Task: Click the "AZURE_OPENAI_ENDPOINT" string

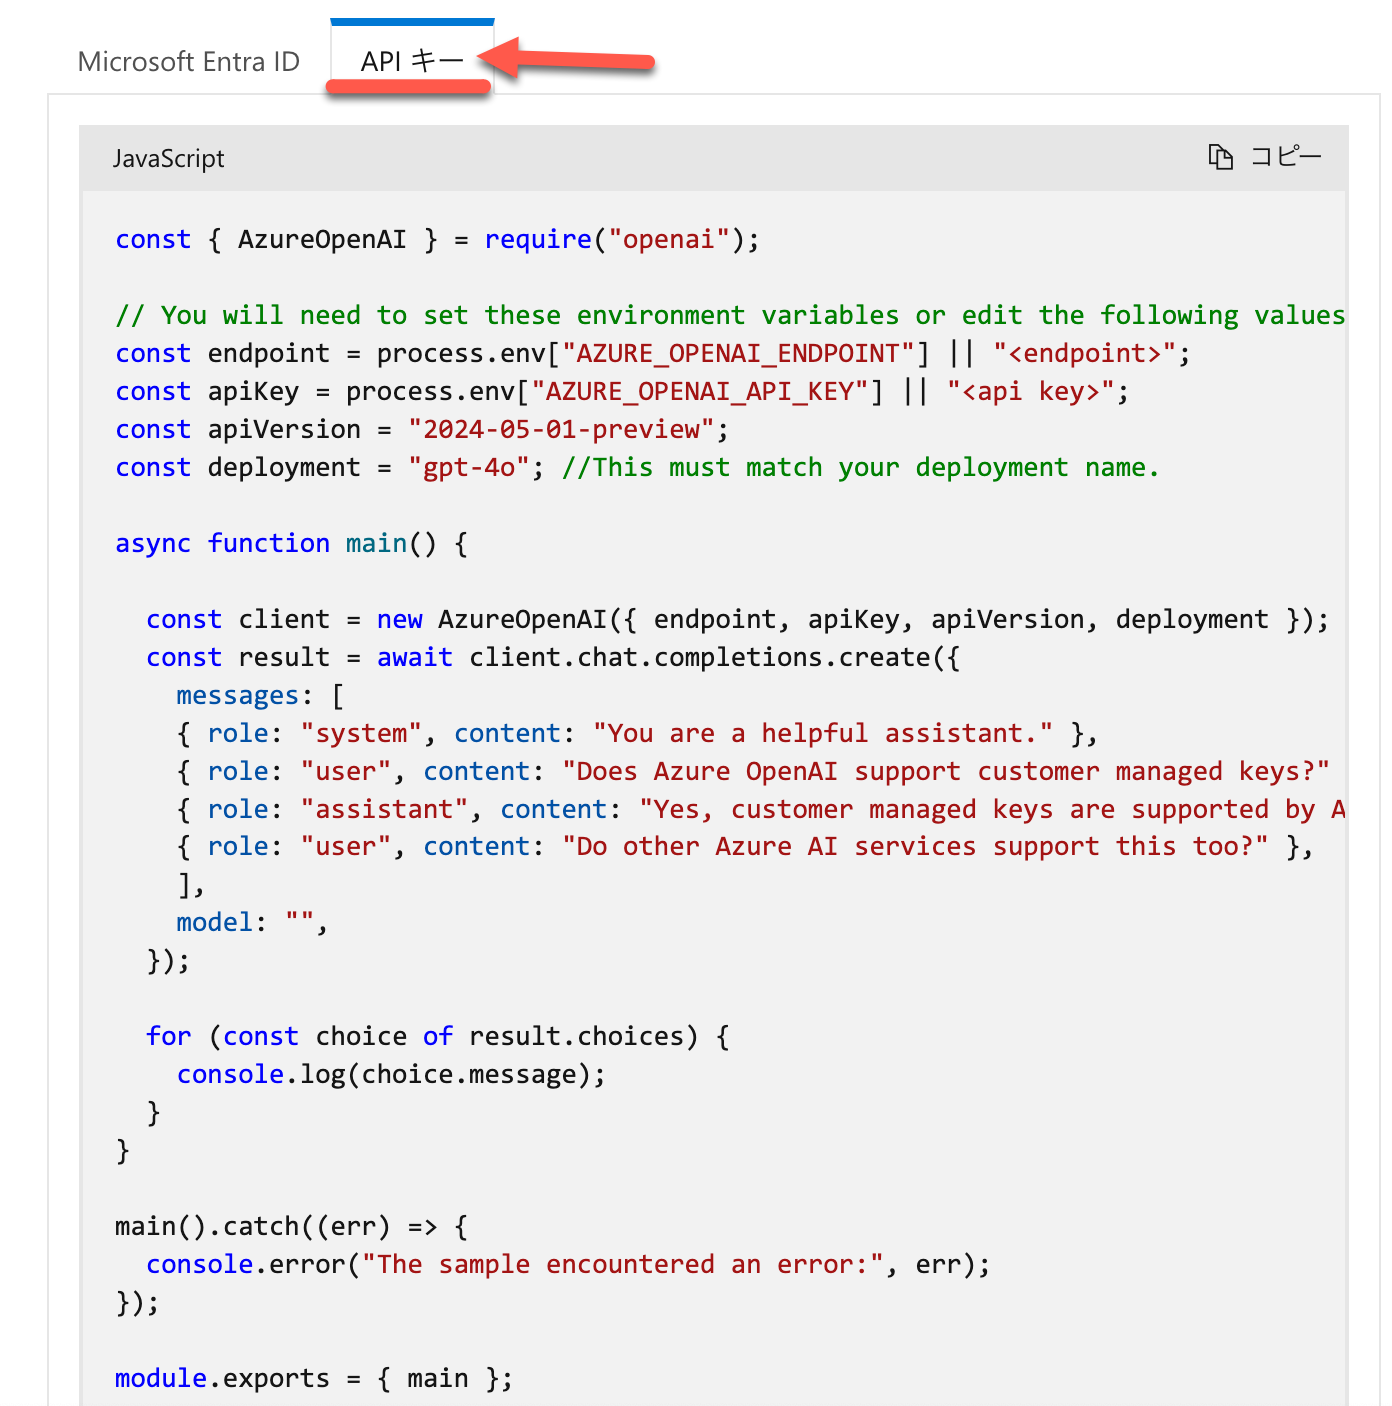Action: pyautogui.click(x=739, y=354)
